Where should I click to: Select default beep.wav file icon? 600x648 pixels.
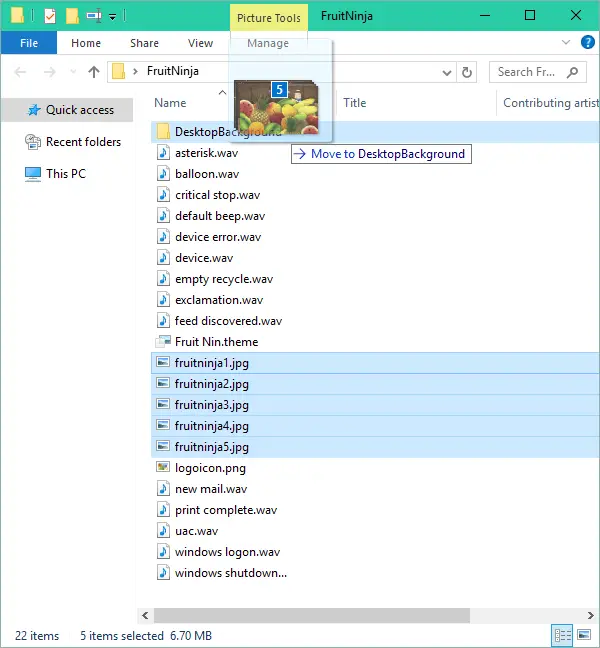pyautogui.click(x=163, y=216)
